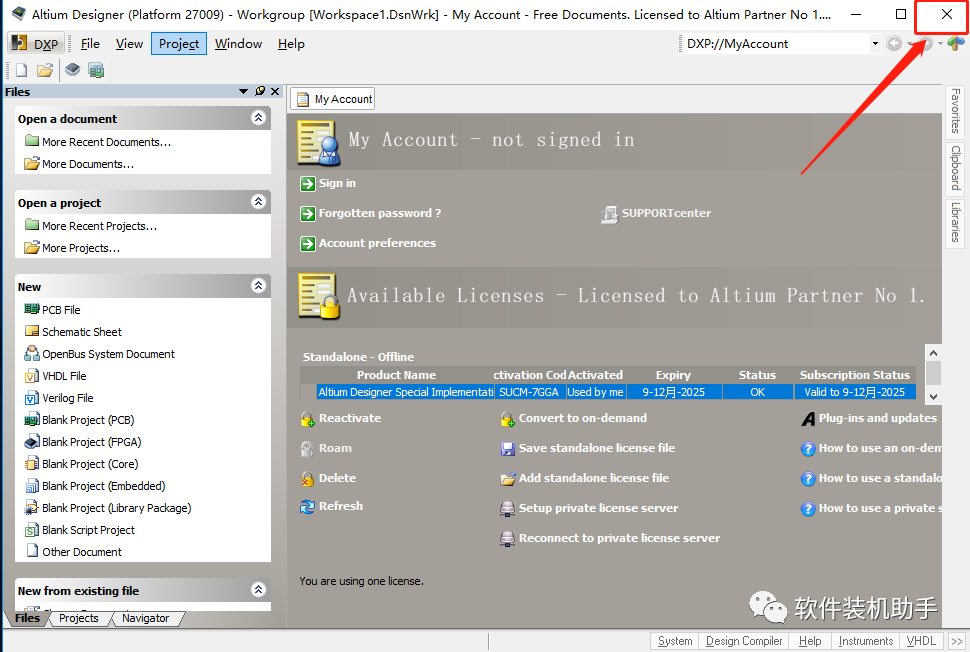Viewport: 970px width, 652px height.
Task: Create a Blank Project (Library Package)
Action: pos(116,508)
